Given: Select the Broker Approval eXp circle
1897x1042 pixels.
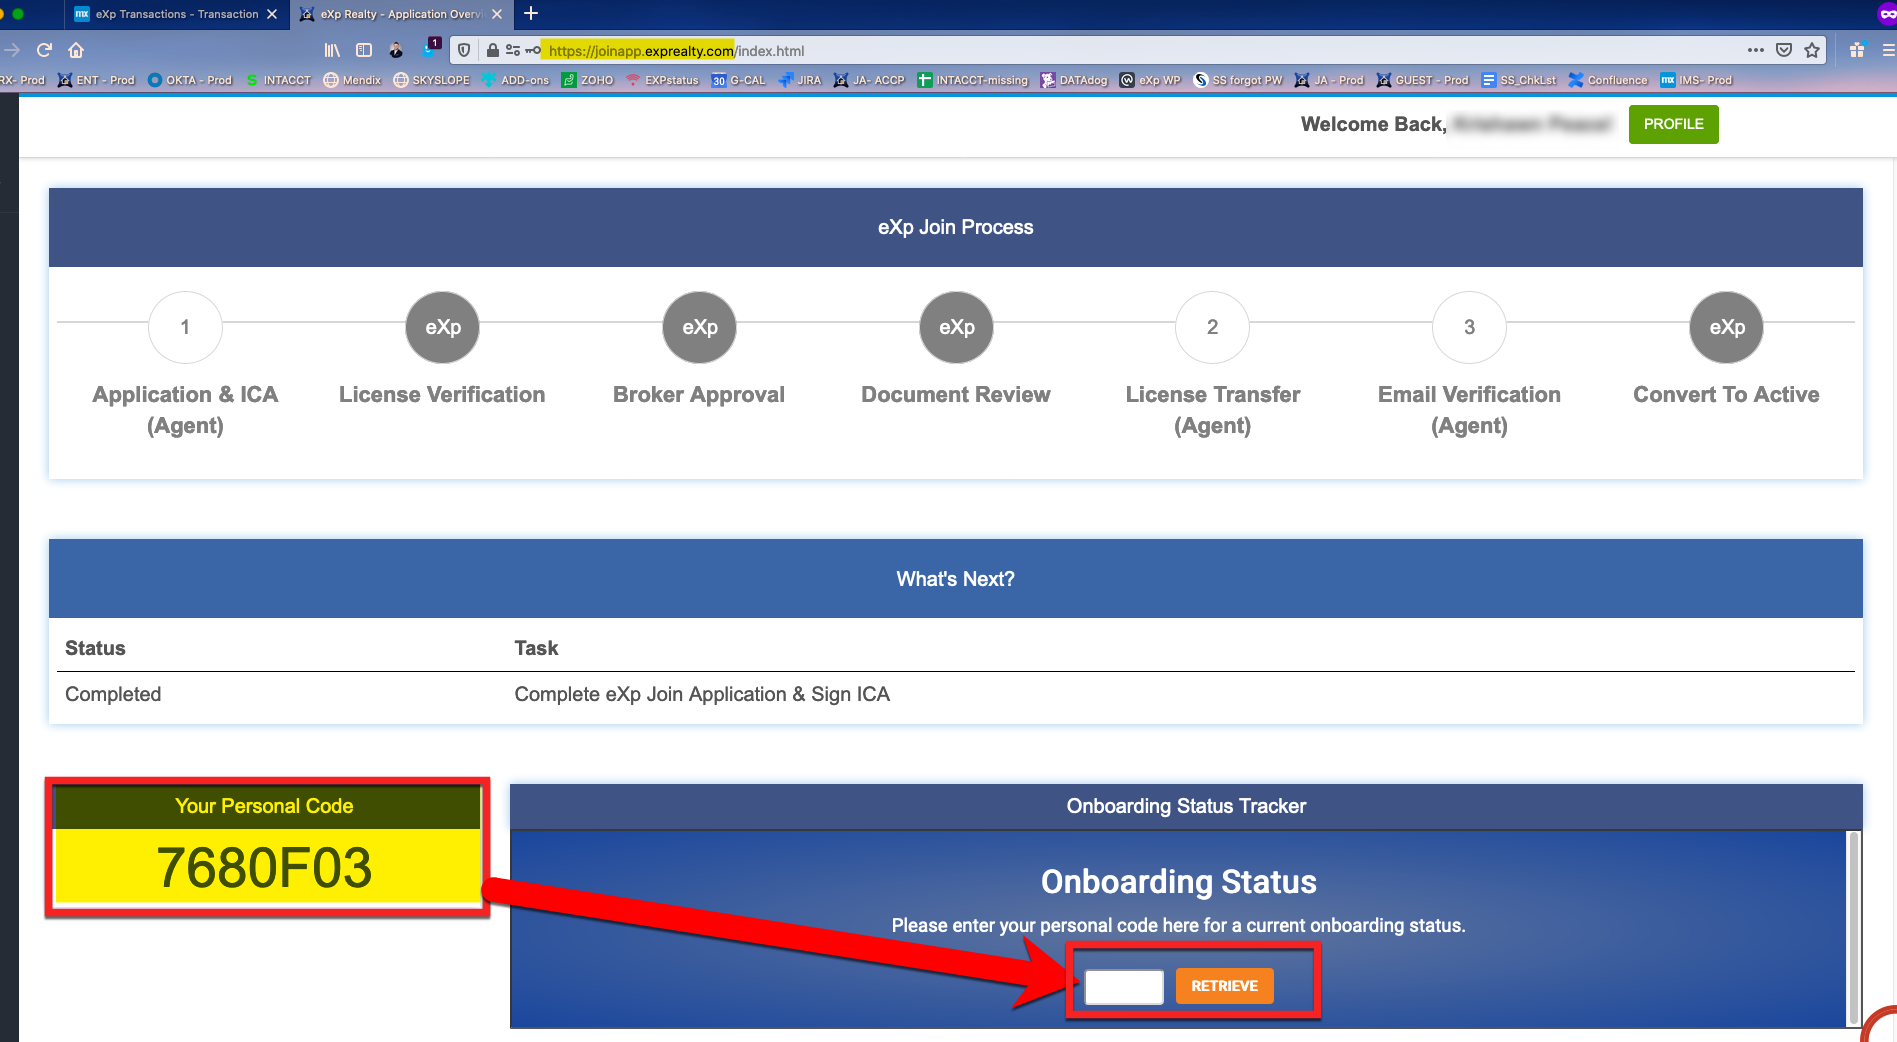Looking at the screenshot, I should click(x=699, y=327).
